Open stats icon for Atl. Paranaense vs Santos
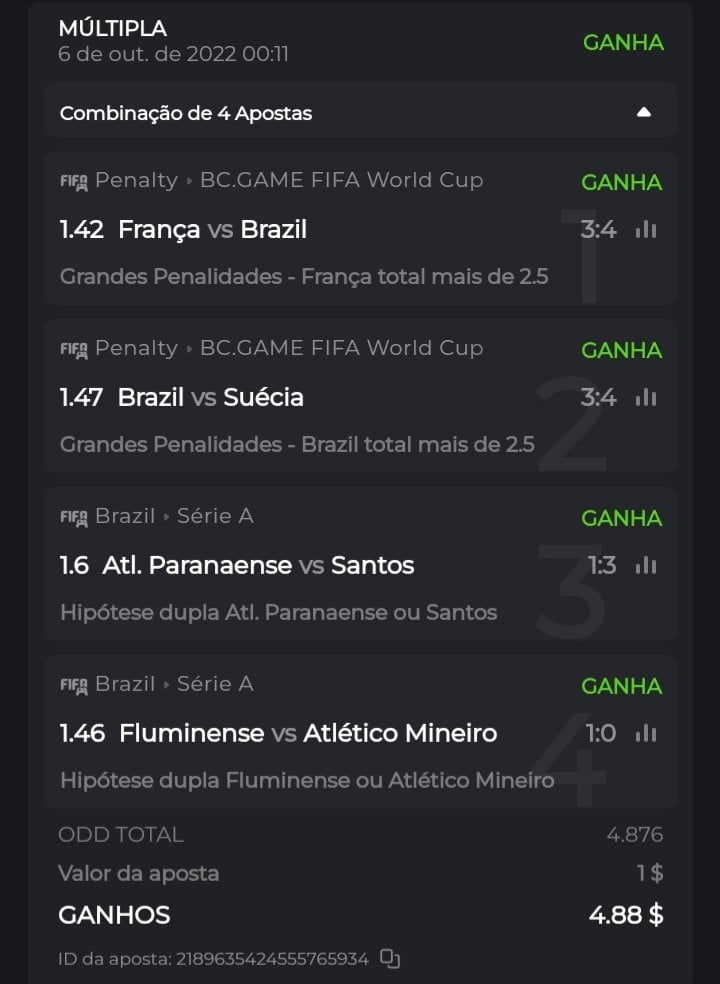This screenshot has height=984, width=720. point(646,566)
